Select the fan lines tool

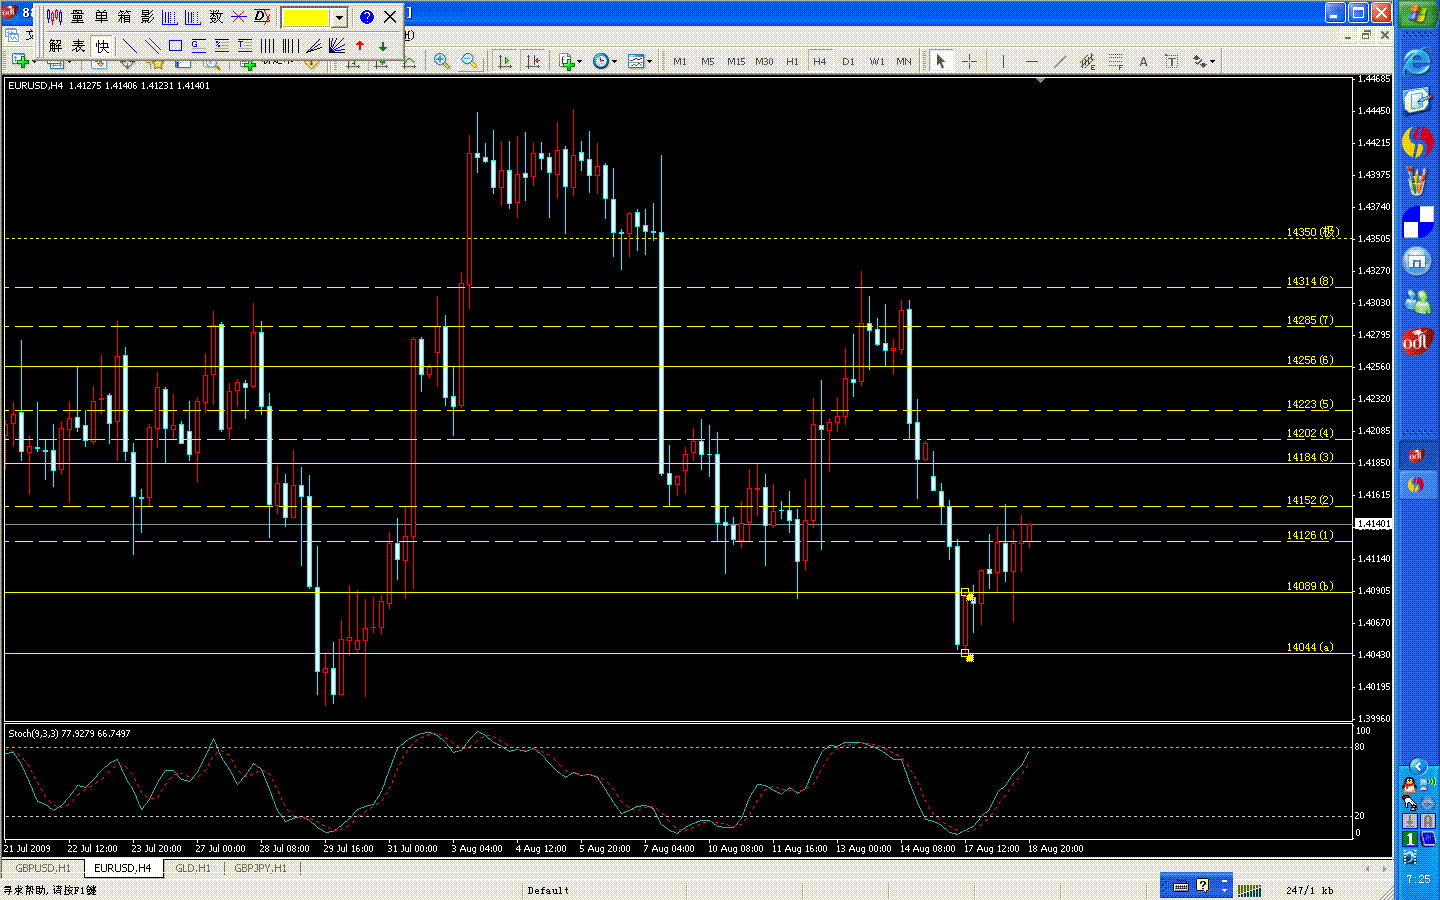tap(314, 46)
